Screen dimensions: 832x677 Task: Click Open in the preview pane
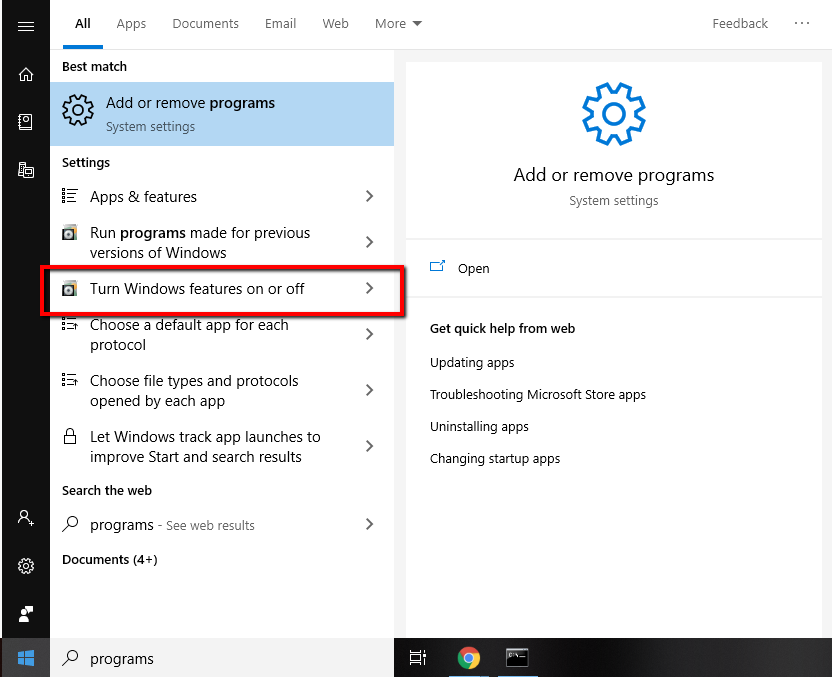(x=473, y=268)
